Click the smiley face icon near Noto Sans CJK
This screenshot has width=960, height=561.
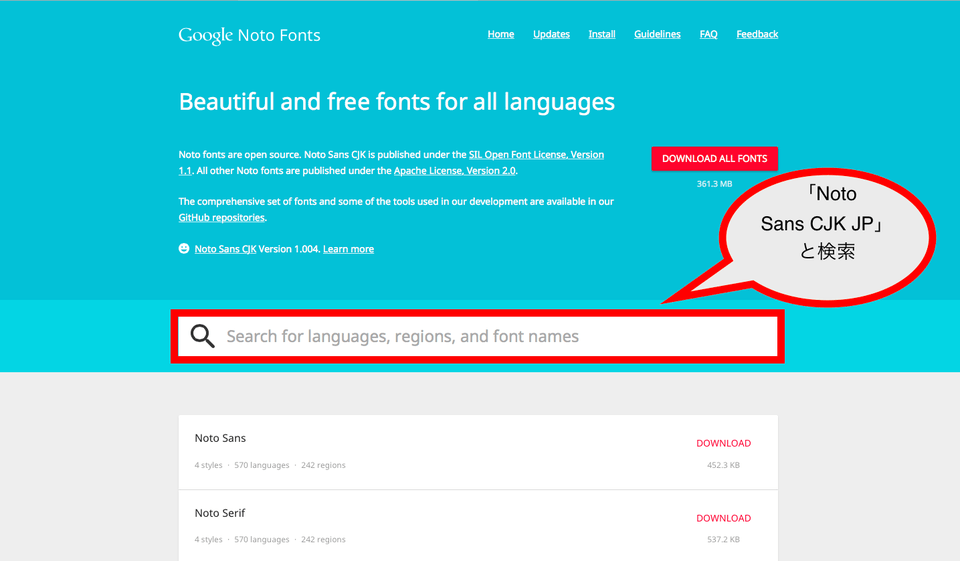point(184,249)
